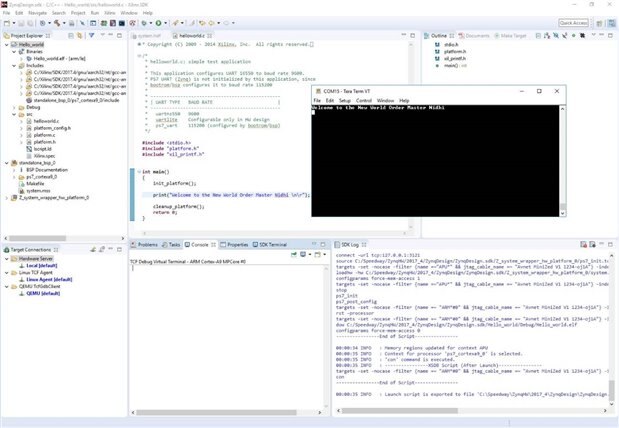The image size is (619, 428).
Task: Click the New file toolbar icon
Action: click(x=6, y=22)
